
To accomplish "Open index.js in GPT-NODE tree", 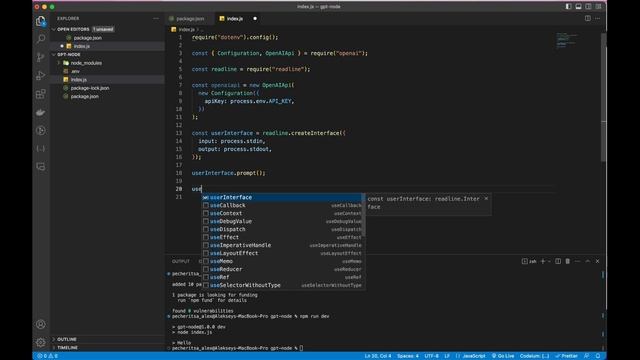I will tap(78, 80).
